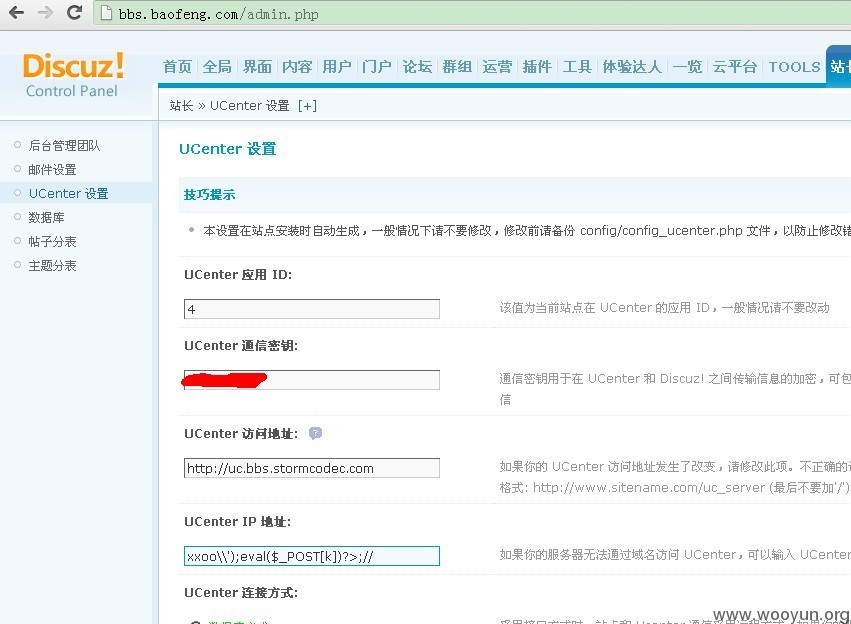
Task: Click the UCenter 通信密钥 field
Action: coord(312,380)
